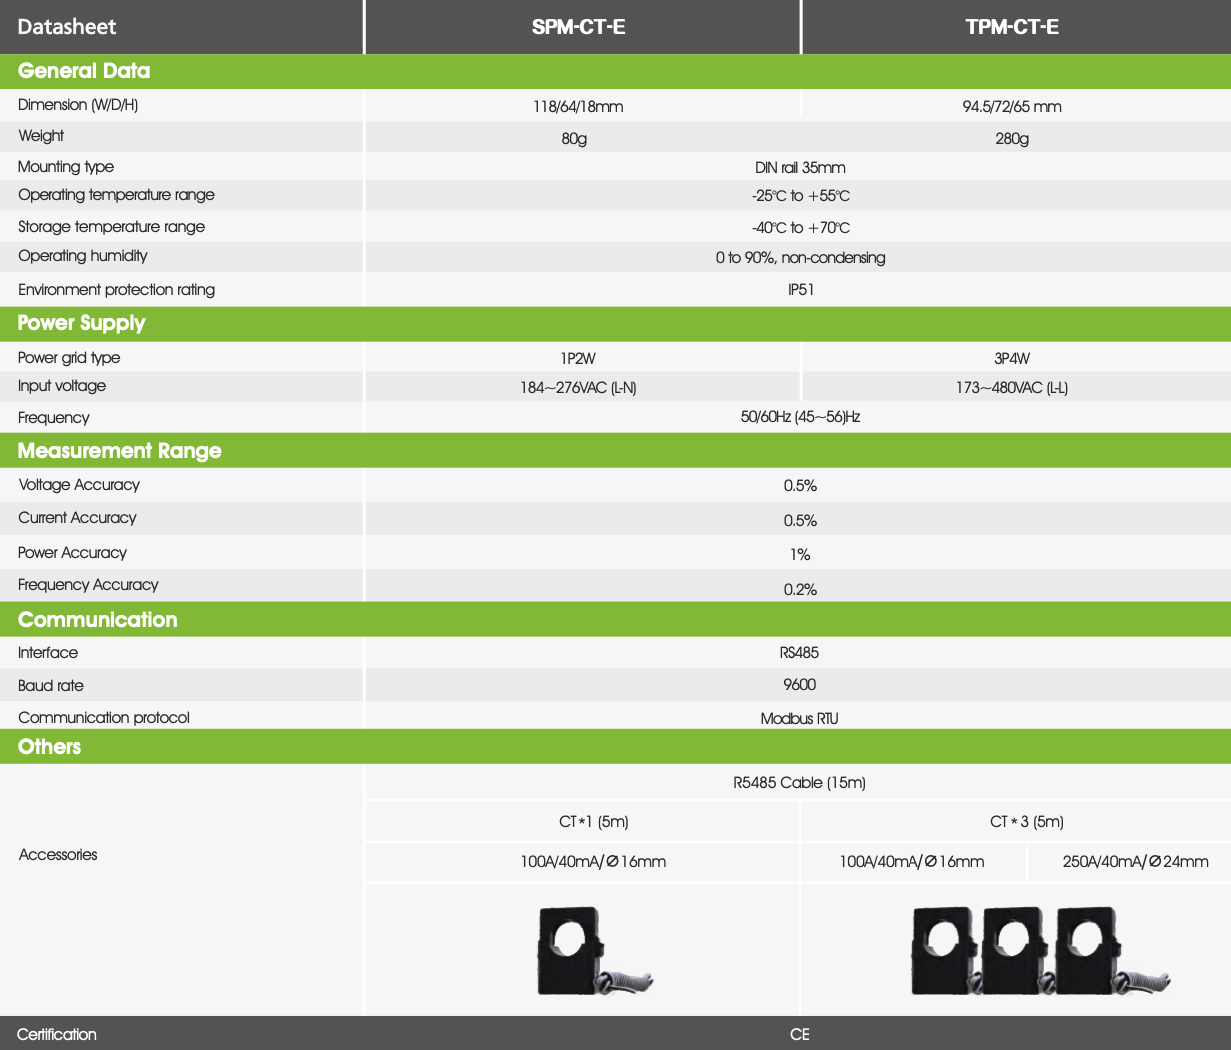
Task: Click 100A/40mA/Ø16mm under TPM-CT-E
Action: click(x=912, y=862)
